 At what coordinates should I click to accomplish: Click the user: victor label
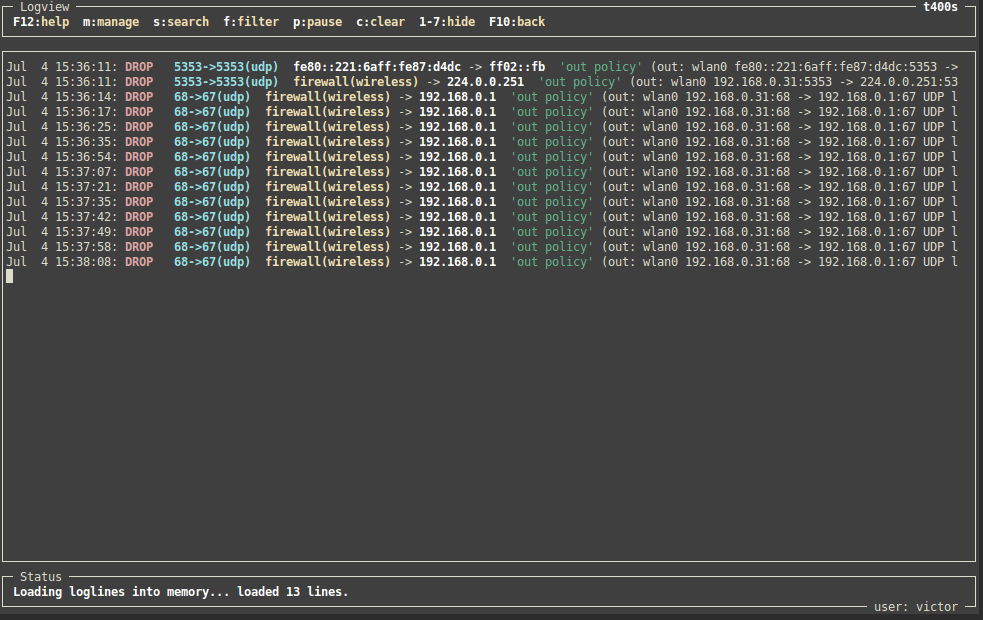[x=916, y=607]
